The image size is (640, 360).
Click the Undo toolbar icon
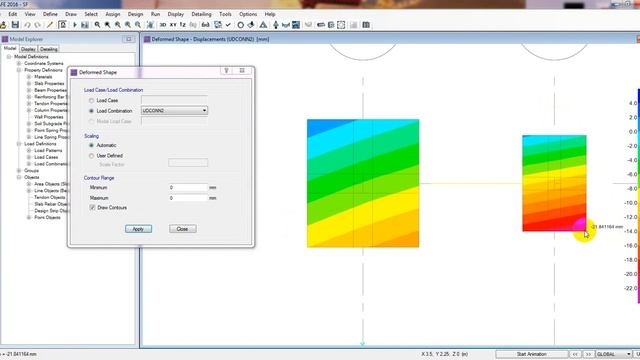pyautogui.click(x=27, y=25)
